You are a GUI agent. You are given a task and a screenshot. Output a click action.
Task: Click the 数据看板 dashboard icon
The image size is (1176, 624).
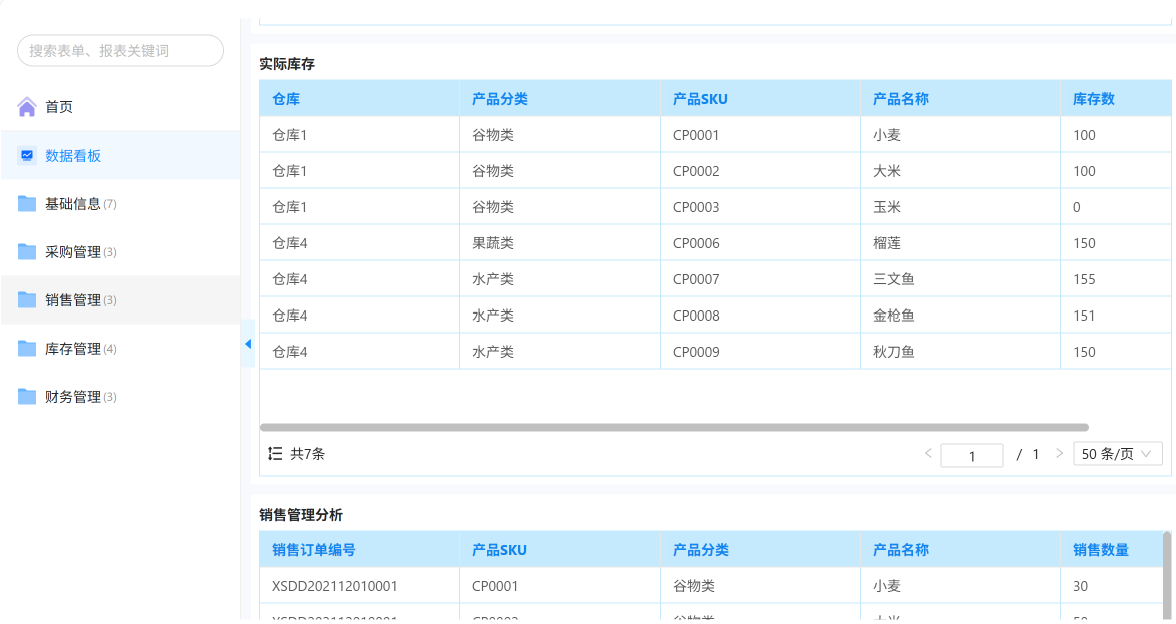tap(27, 155)
